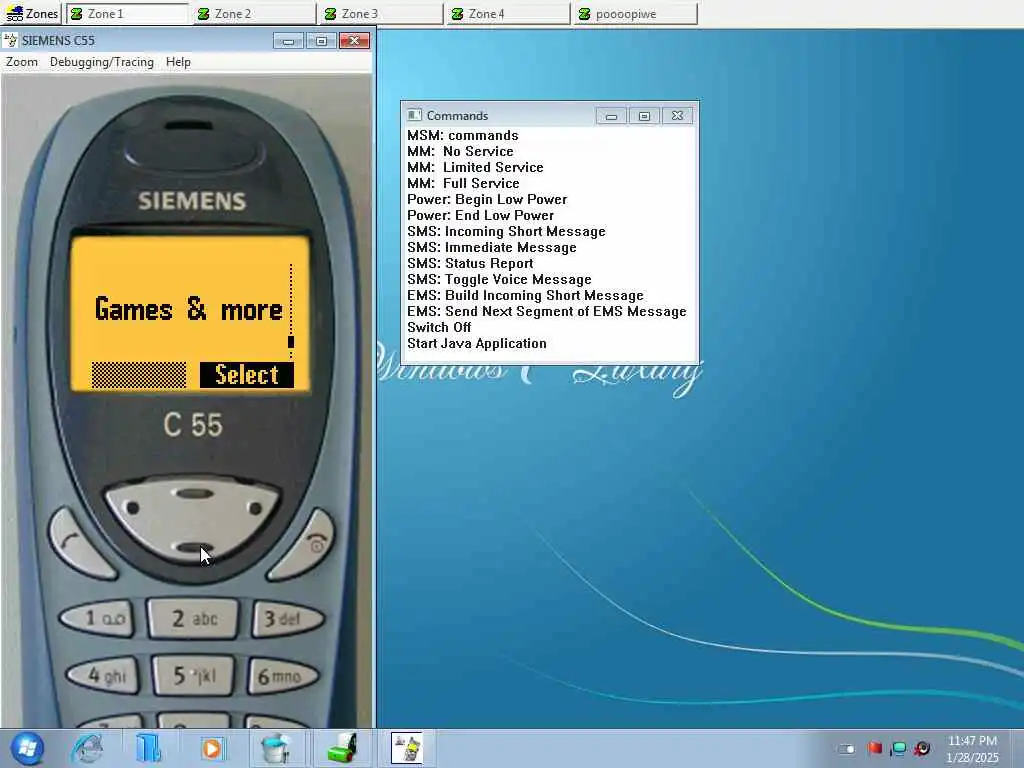This screenshot has width=1024, height=768.
Task: Select 'SMS: Incoming Short Message' command
Action: pyautogui.click(x=506, y=231)
